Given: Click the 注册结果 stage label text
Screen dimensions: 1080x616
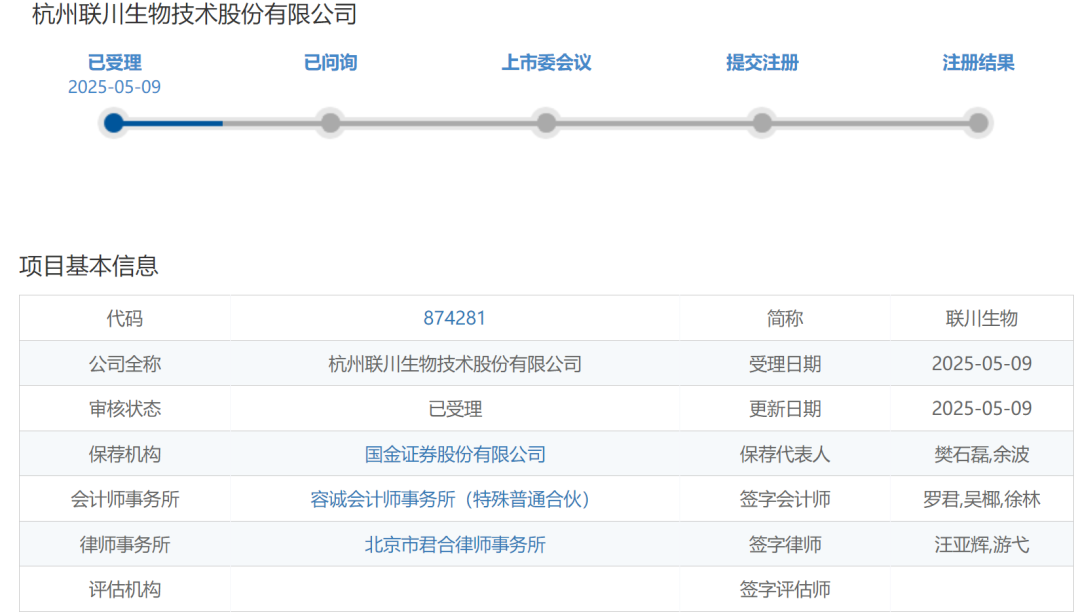Looking at the screenshot, I should tap(978, 61).
